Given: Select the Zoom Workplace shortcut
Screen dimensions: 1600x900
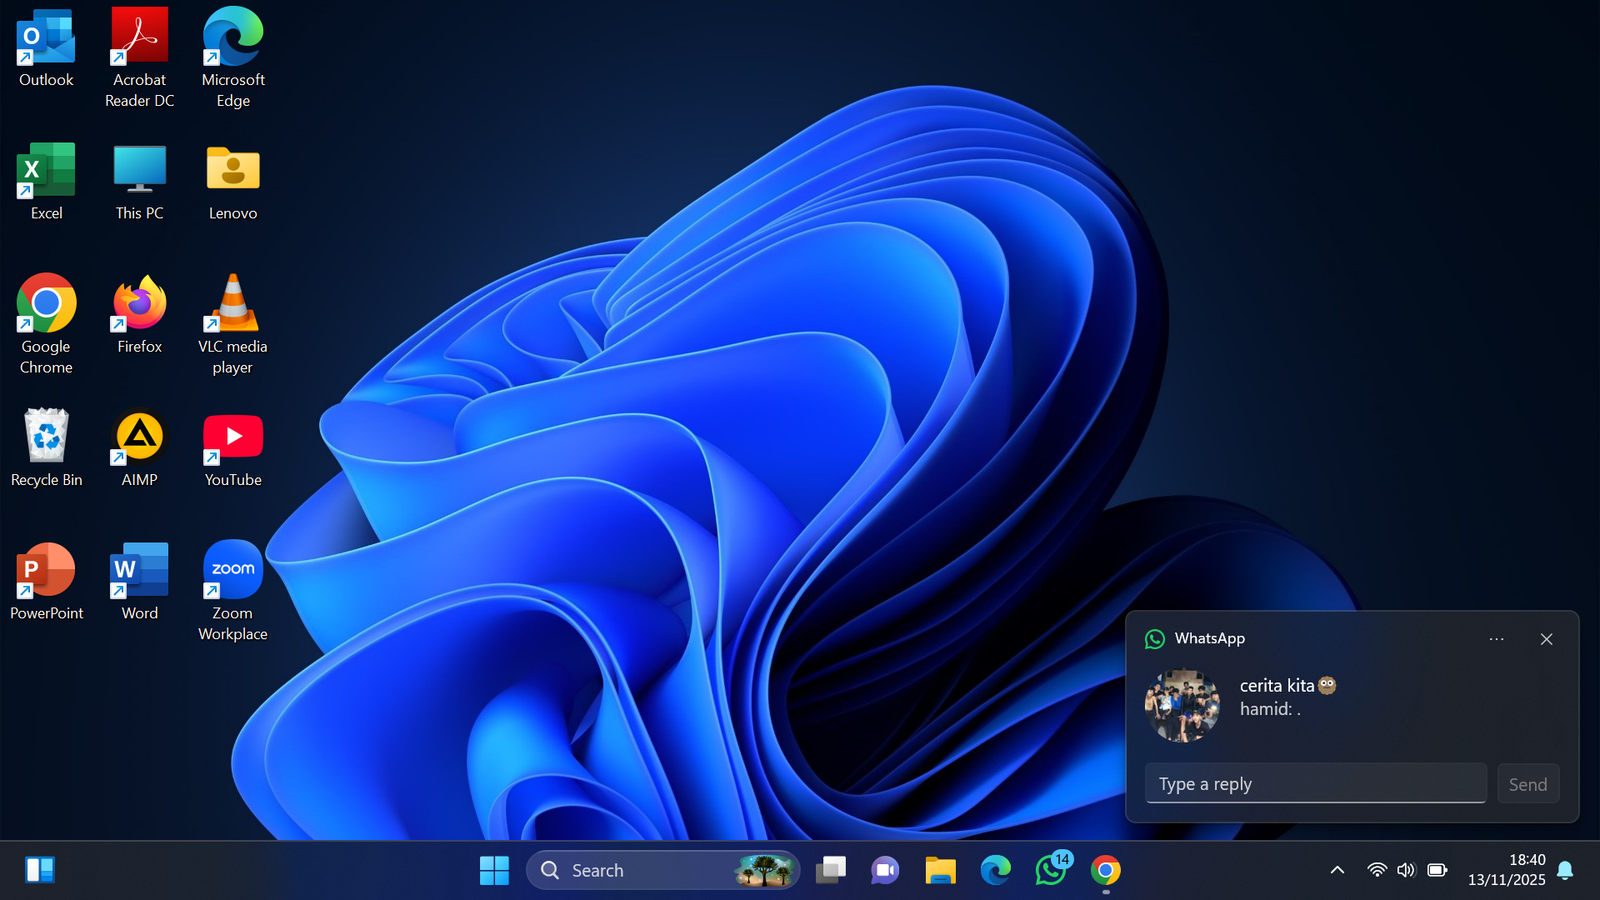Looking at the screenshot, I should click(232, 571).
